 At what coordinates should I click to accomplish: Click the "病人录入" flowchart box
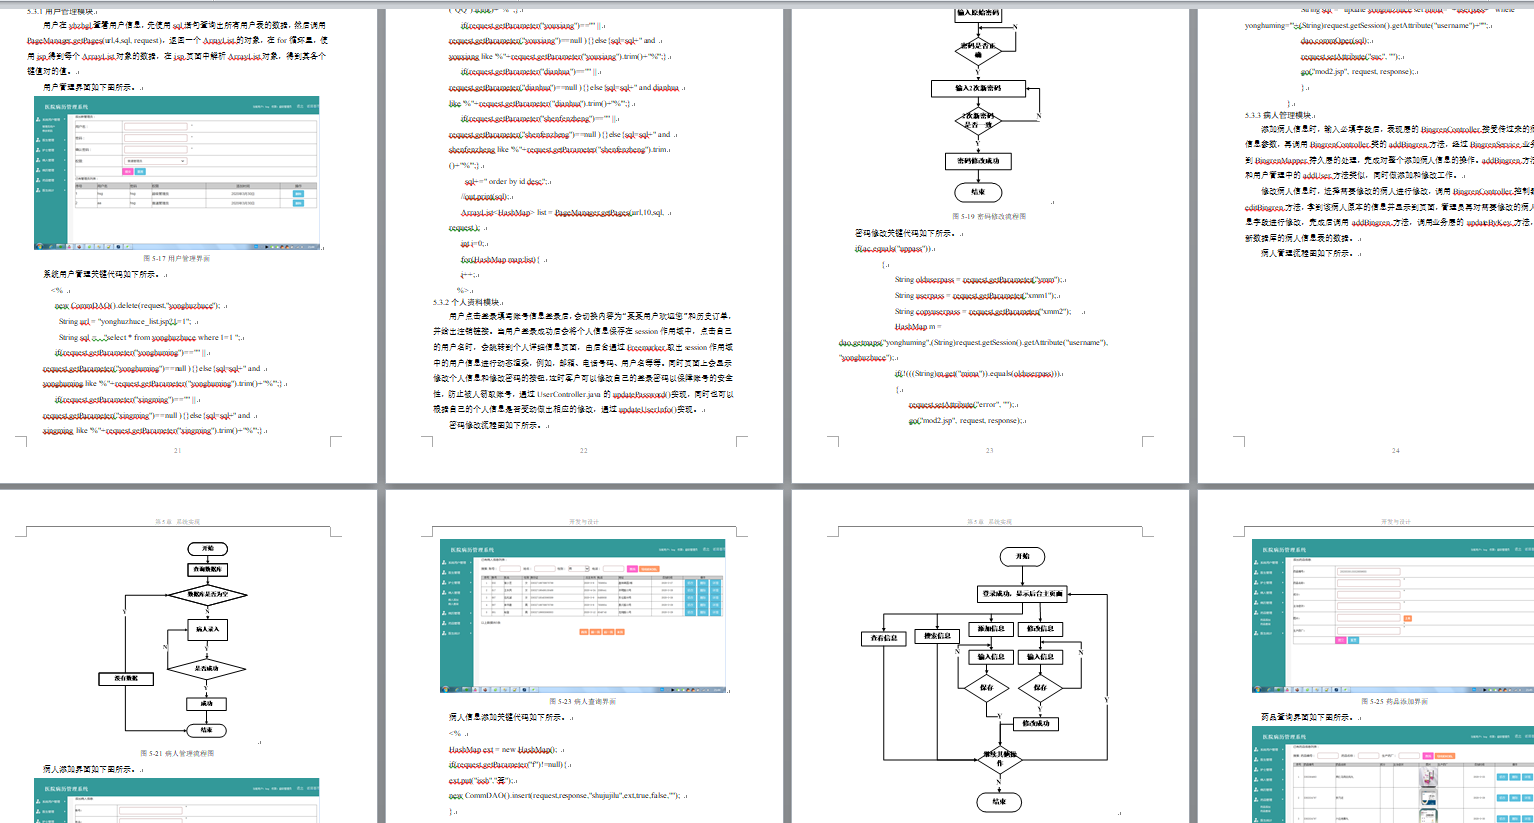[x=207, y=629]
